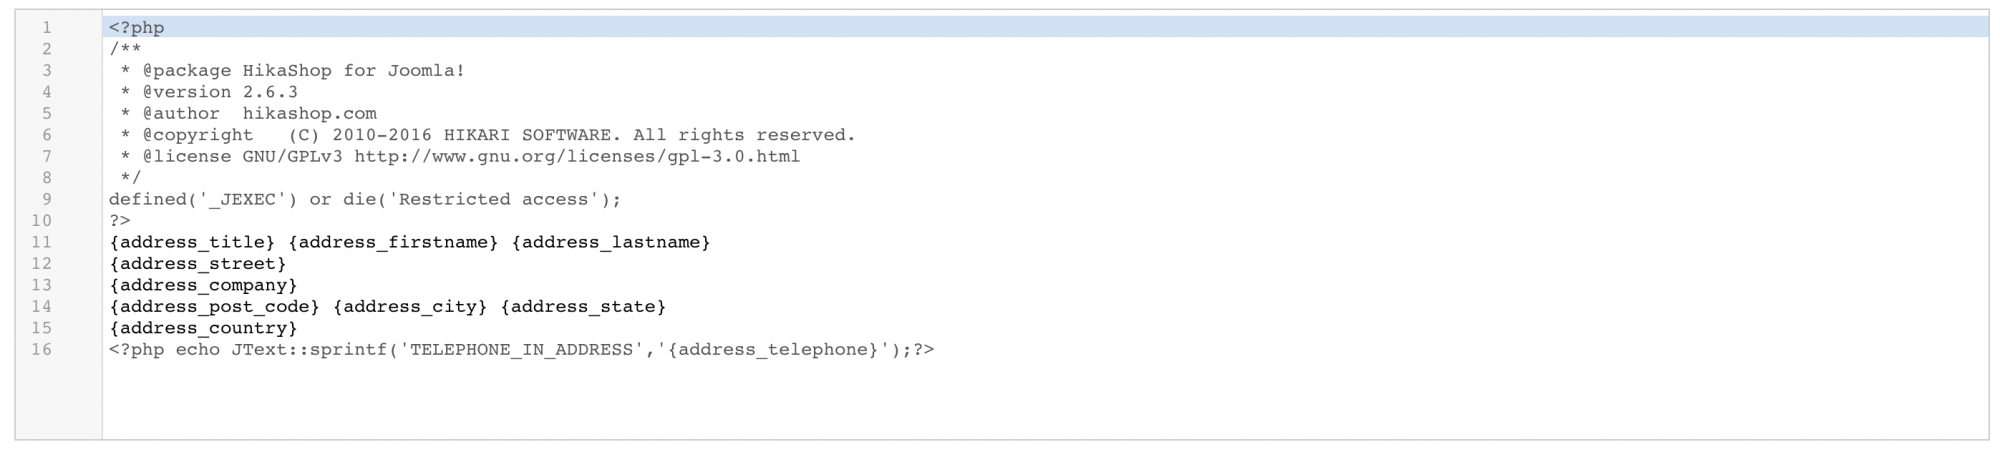Click the gnu.org GPL license URL

point(577,157)
